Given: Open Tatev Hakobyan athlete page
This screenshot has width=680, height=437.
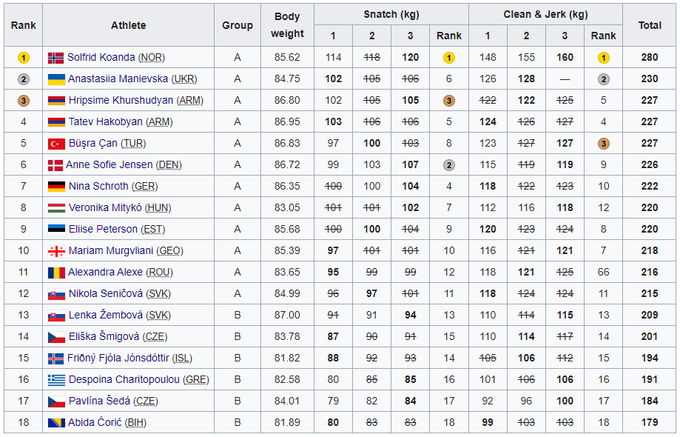Looking at the screenshot, I should tap(105, 122).
